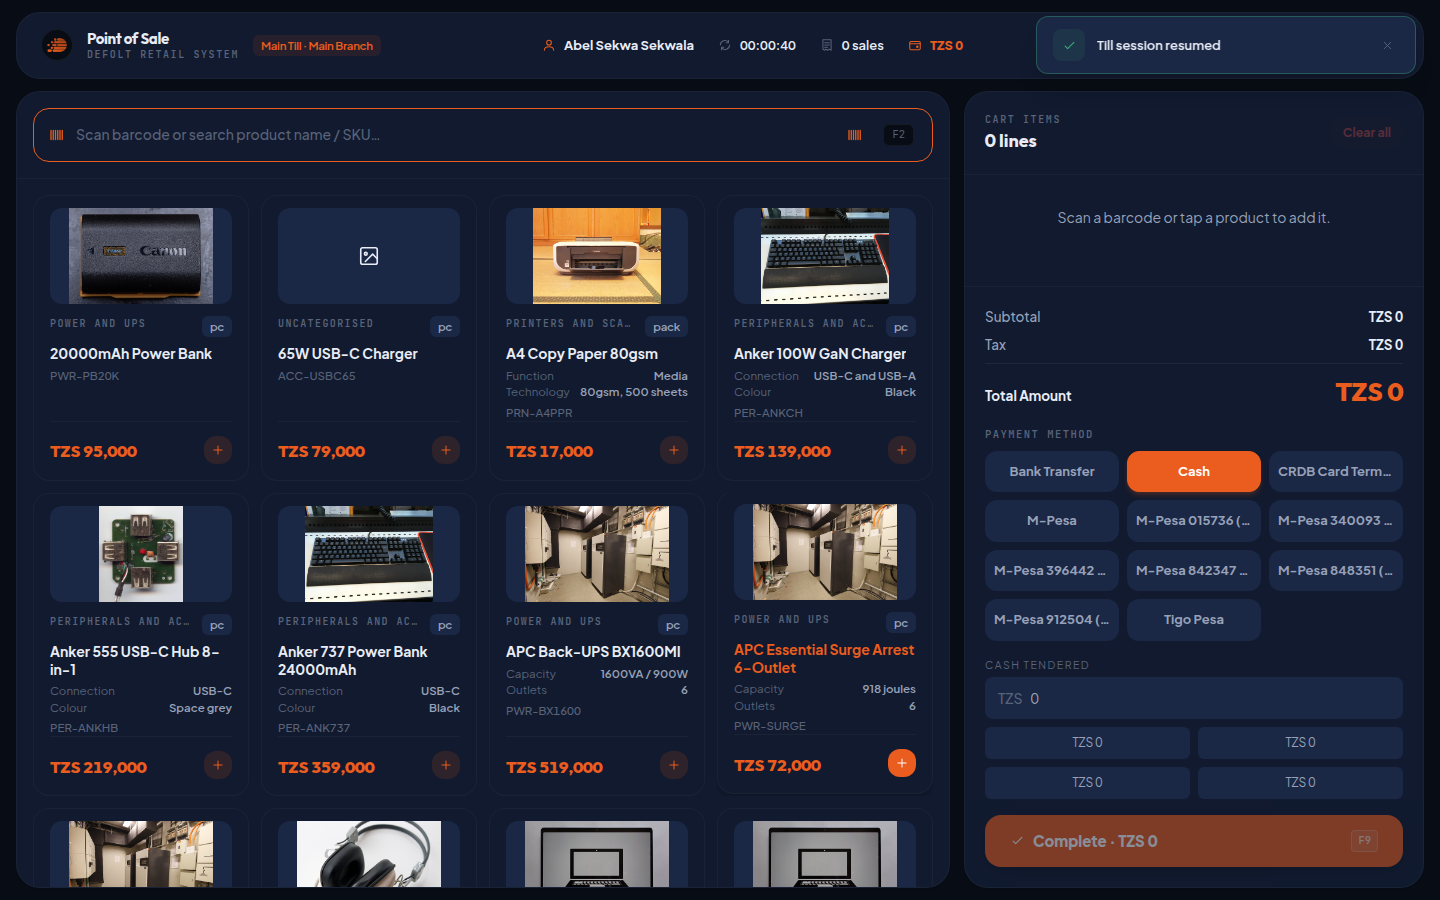Click the barcode scanner icon next to the F2 badge
Image resolution: width=1440 pixels, height=900 pixels.
point(855,135)
